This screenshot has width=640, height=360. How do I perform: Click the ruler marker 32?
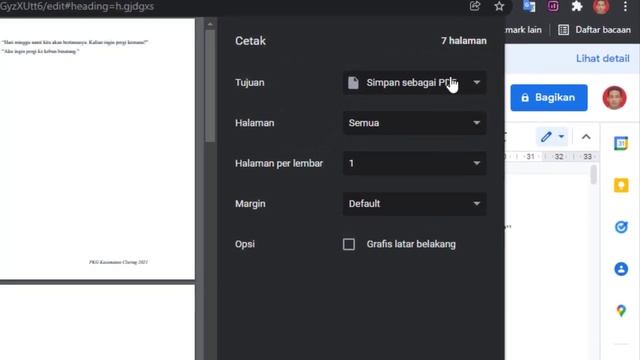559,156
